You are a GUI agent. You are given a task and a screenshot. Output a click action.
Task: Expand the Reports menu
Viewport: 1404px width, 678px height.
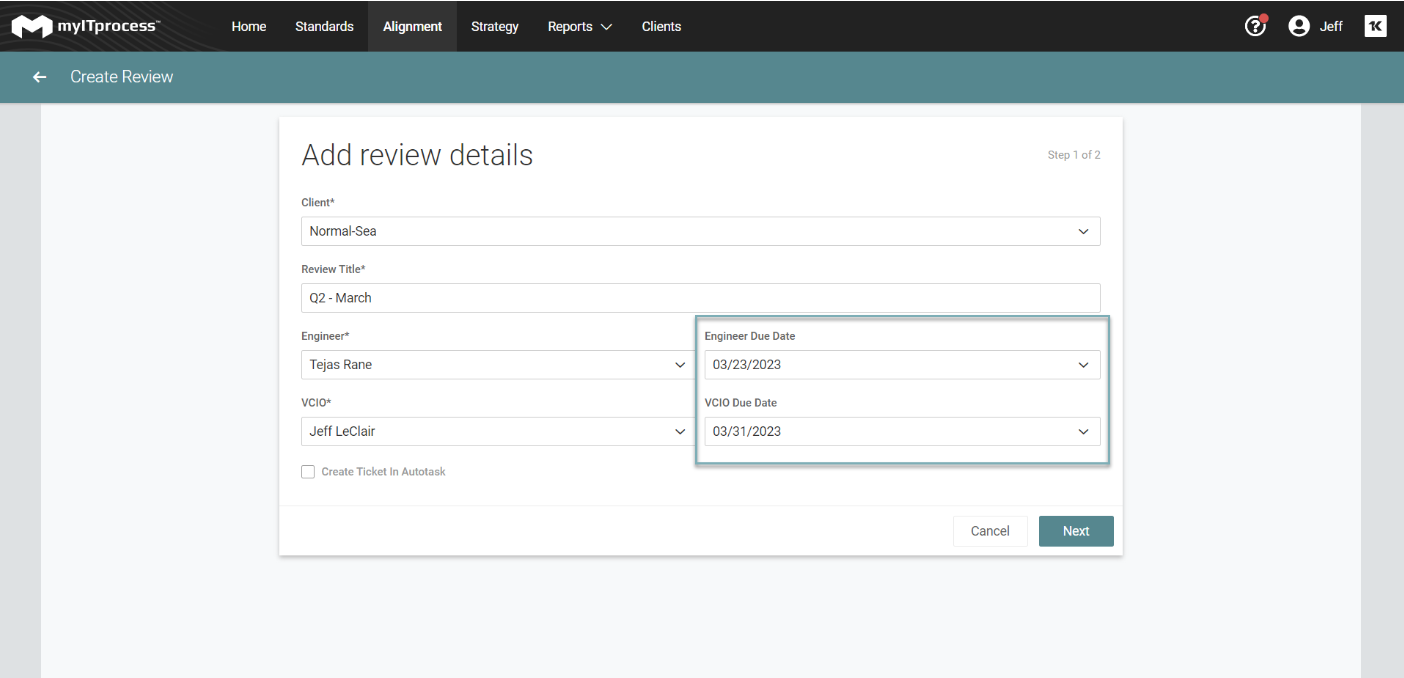(580, 26)
